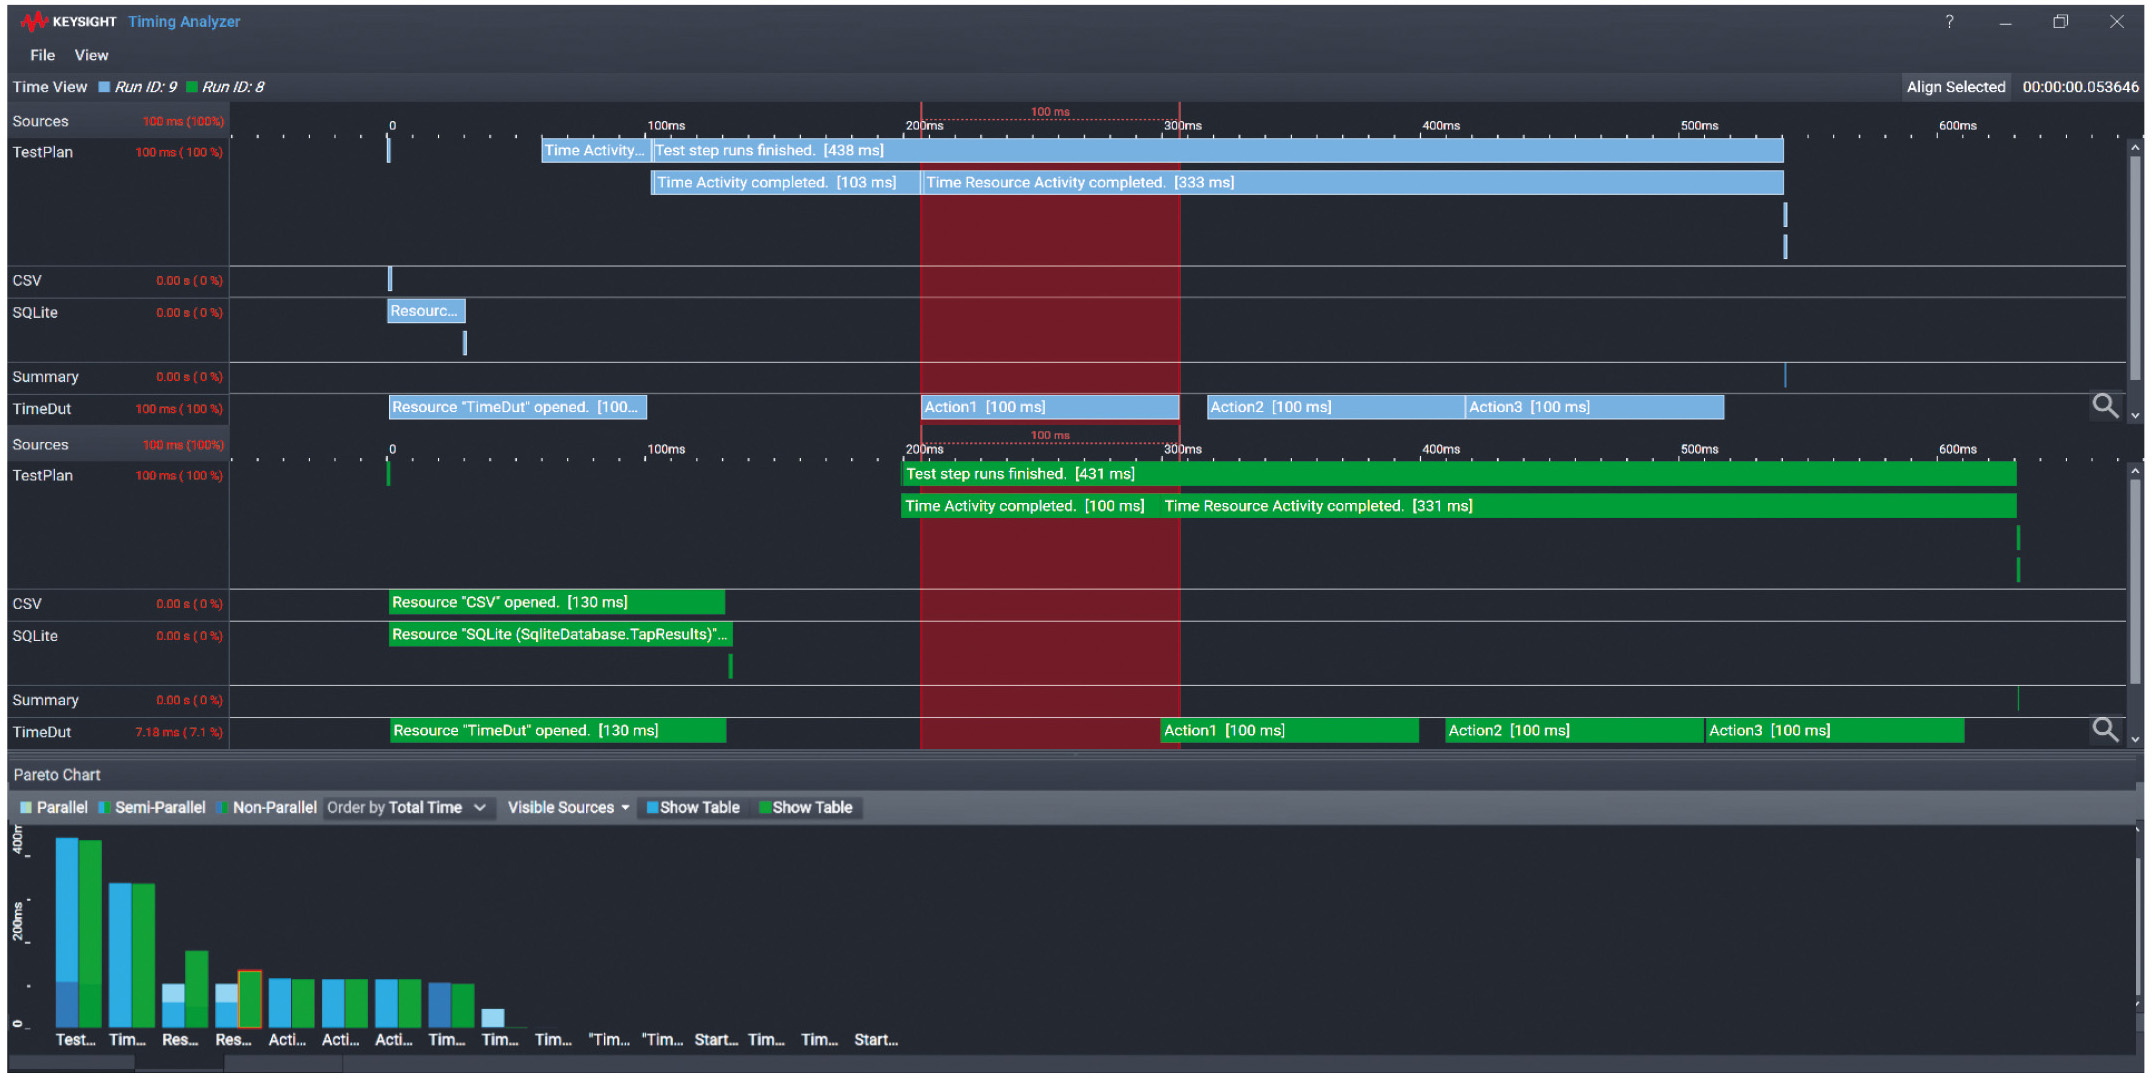Screen dimensions: 2152x1078
Task: Open the Order by Total Time dropdown
Action: [x=408, y=808]
